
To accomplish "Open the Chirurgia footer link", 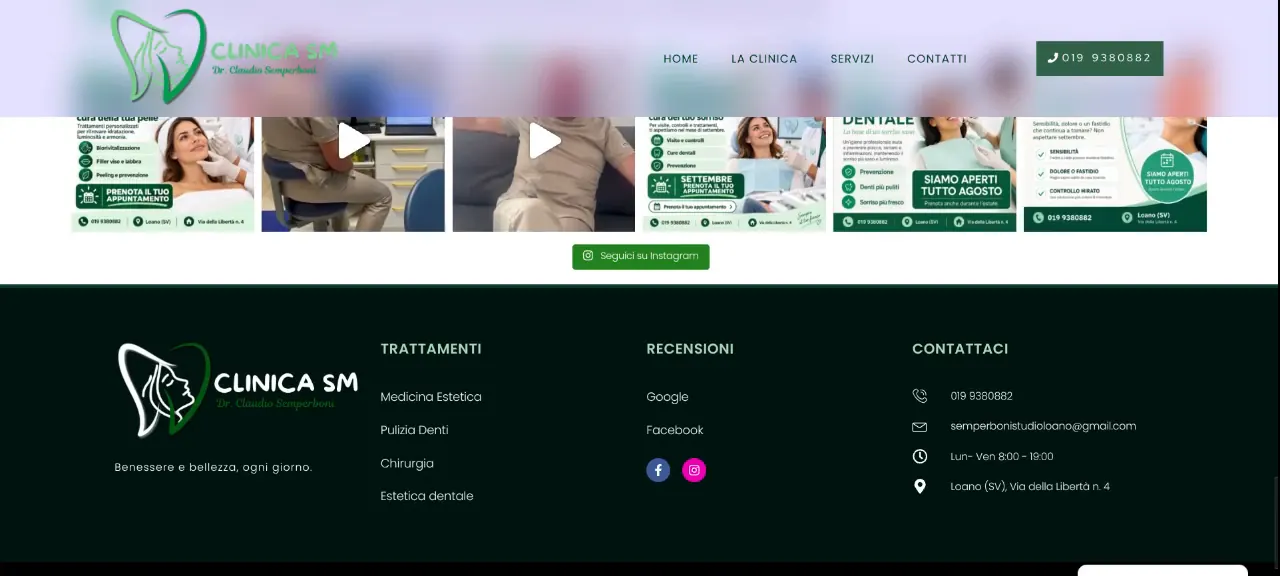I will coord(407,464).
